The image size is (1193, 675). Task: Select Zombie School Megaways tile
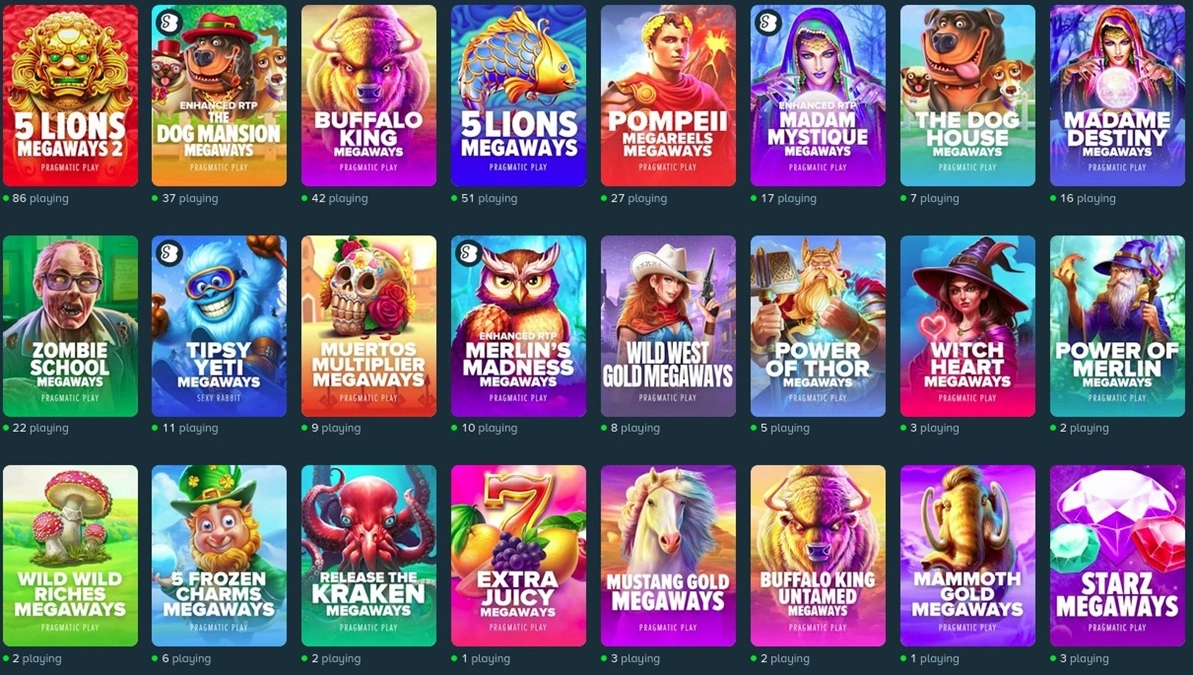pyautogui.click(x=71, y=326)
